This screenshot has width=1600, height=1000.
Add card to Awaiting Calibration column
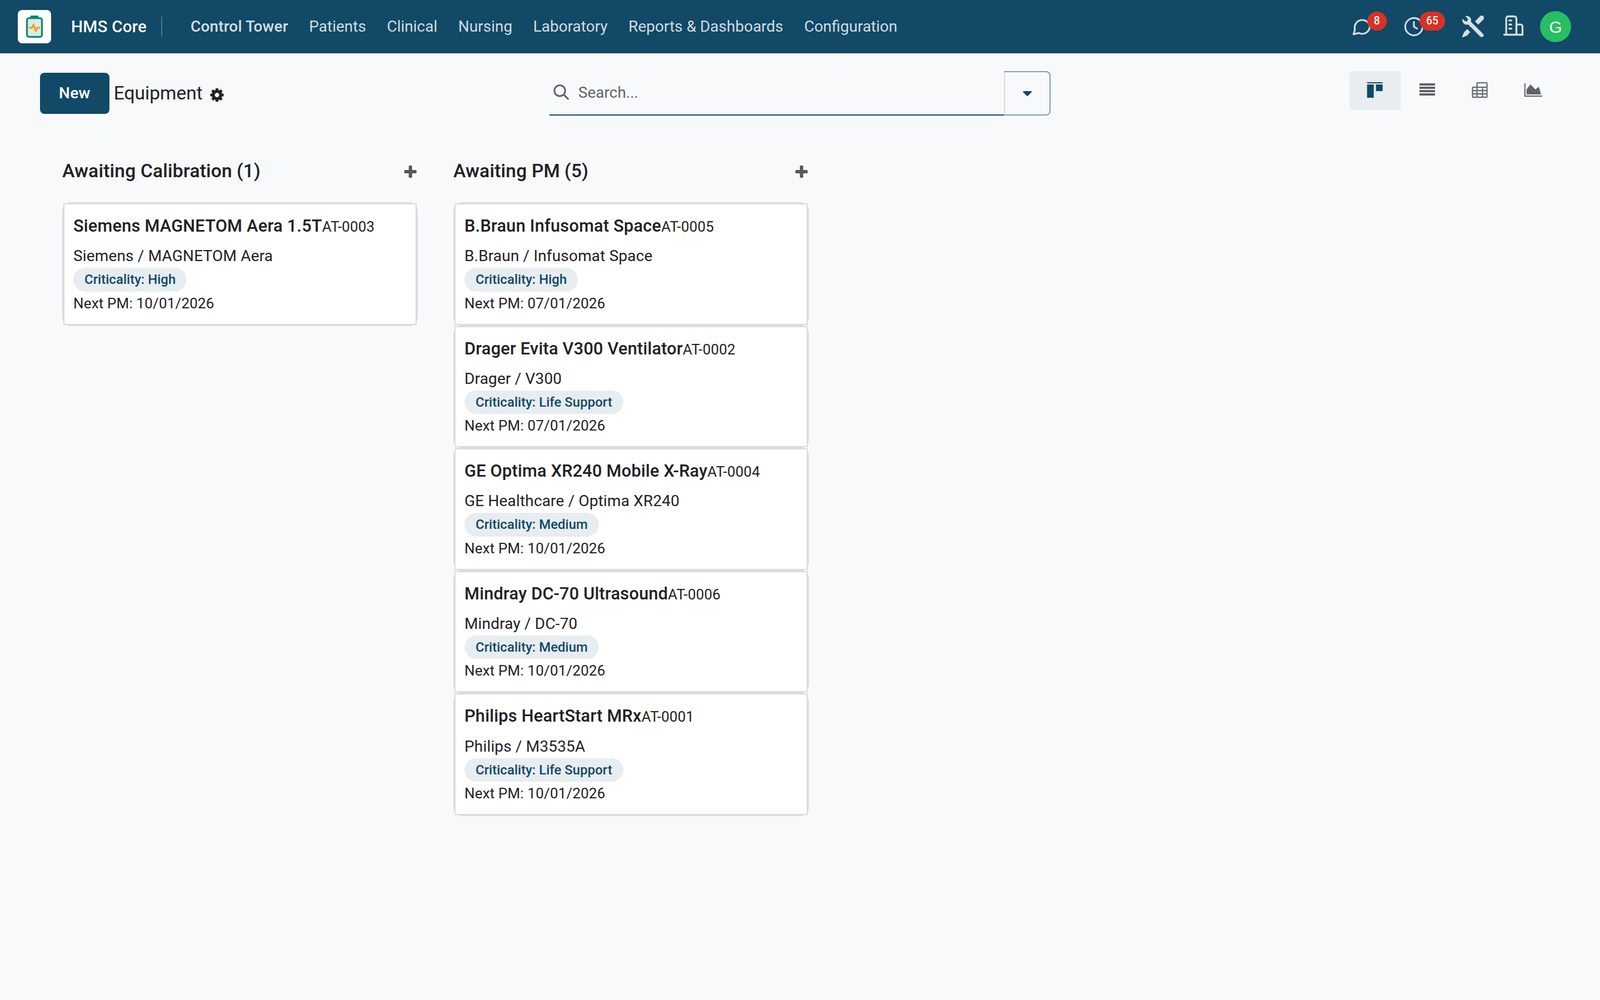tap(410, 172)
